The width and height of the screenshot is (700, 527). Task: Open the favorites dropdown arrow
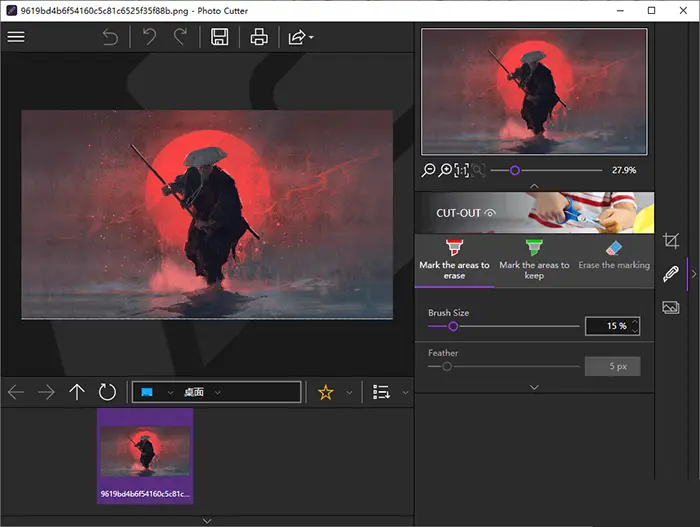(x=349, y=393)
